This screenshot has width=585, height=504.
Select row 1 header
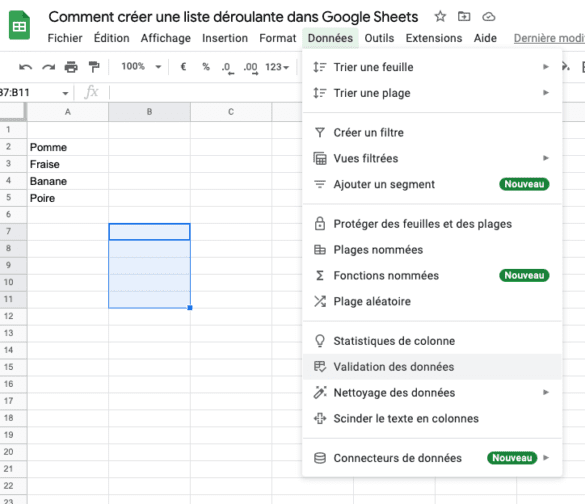coord(13,130)
